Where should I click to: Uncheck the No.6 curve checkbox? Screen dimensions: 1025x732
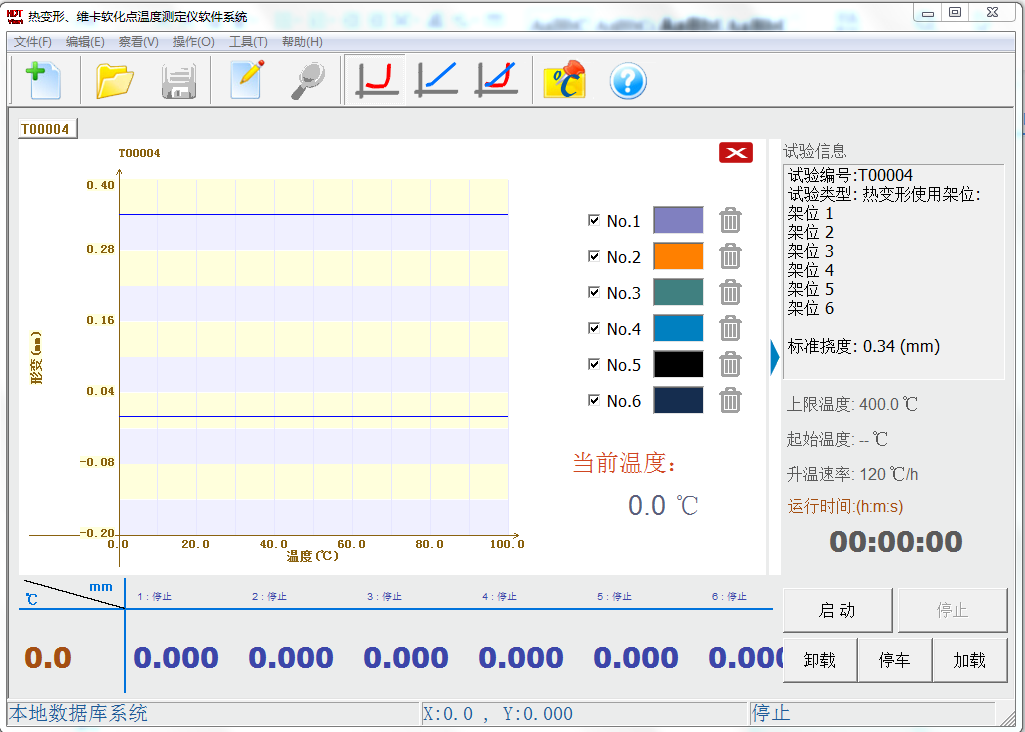594,400
